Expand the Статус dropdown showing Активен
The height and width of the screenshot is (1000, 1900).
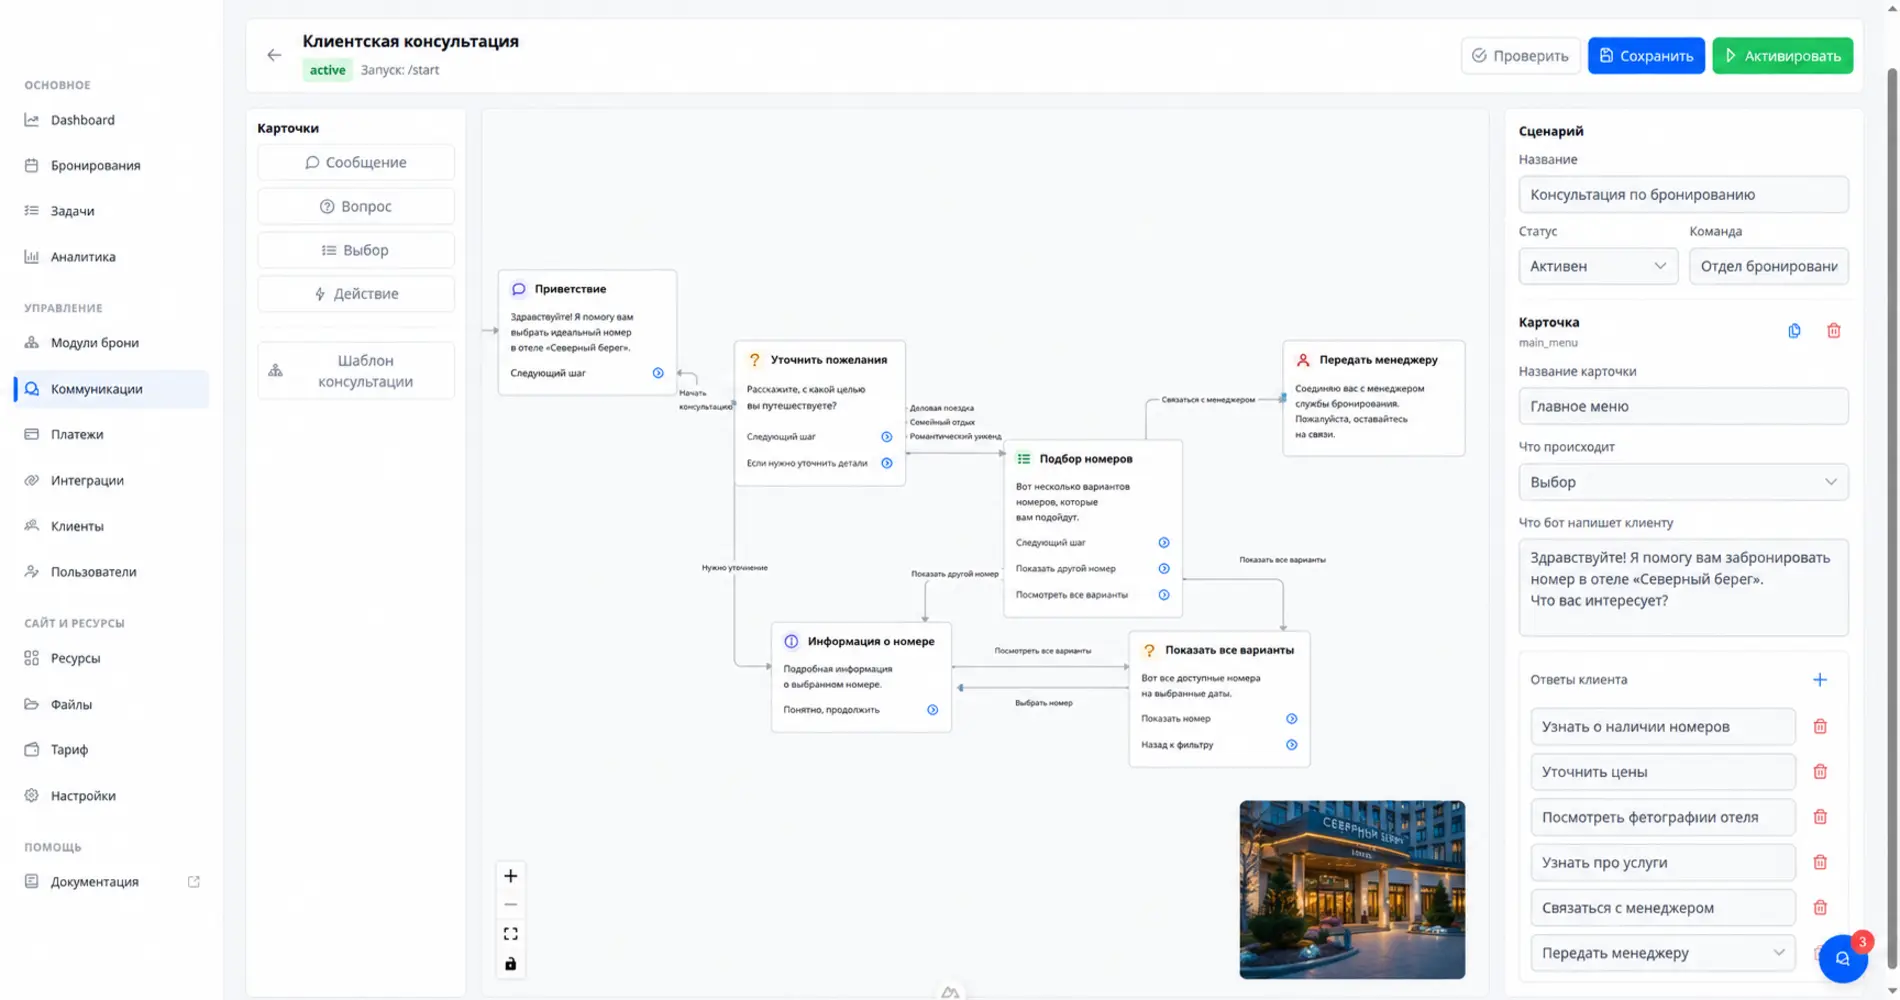(1598, 266)
